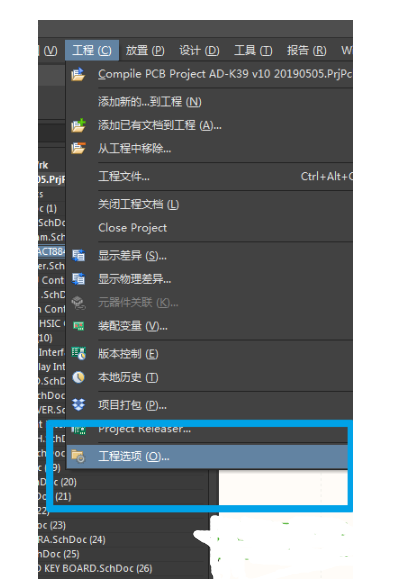Click the Compile PCB Project icon

pos(78,74)
